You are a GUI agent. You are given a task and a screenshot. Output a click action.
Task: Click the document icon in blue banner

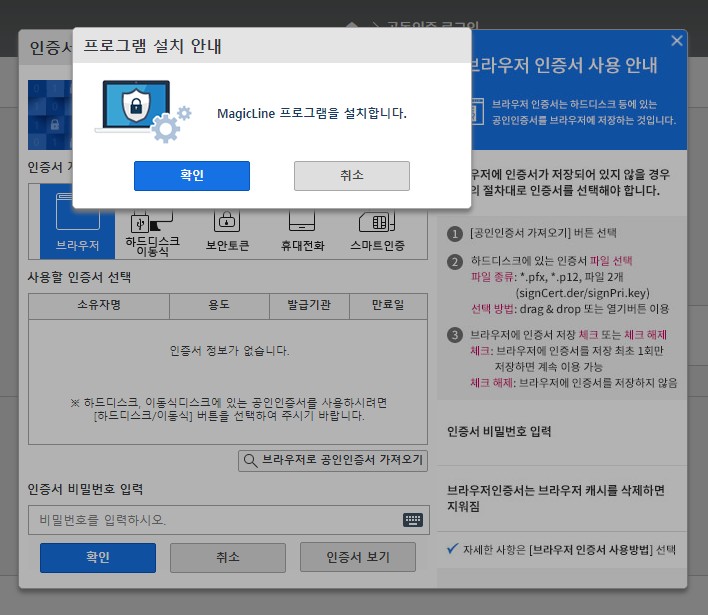coord(477,111)
